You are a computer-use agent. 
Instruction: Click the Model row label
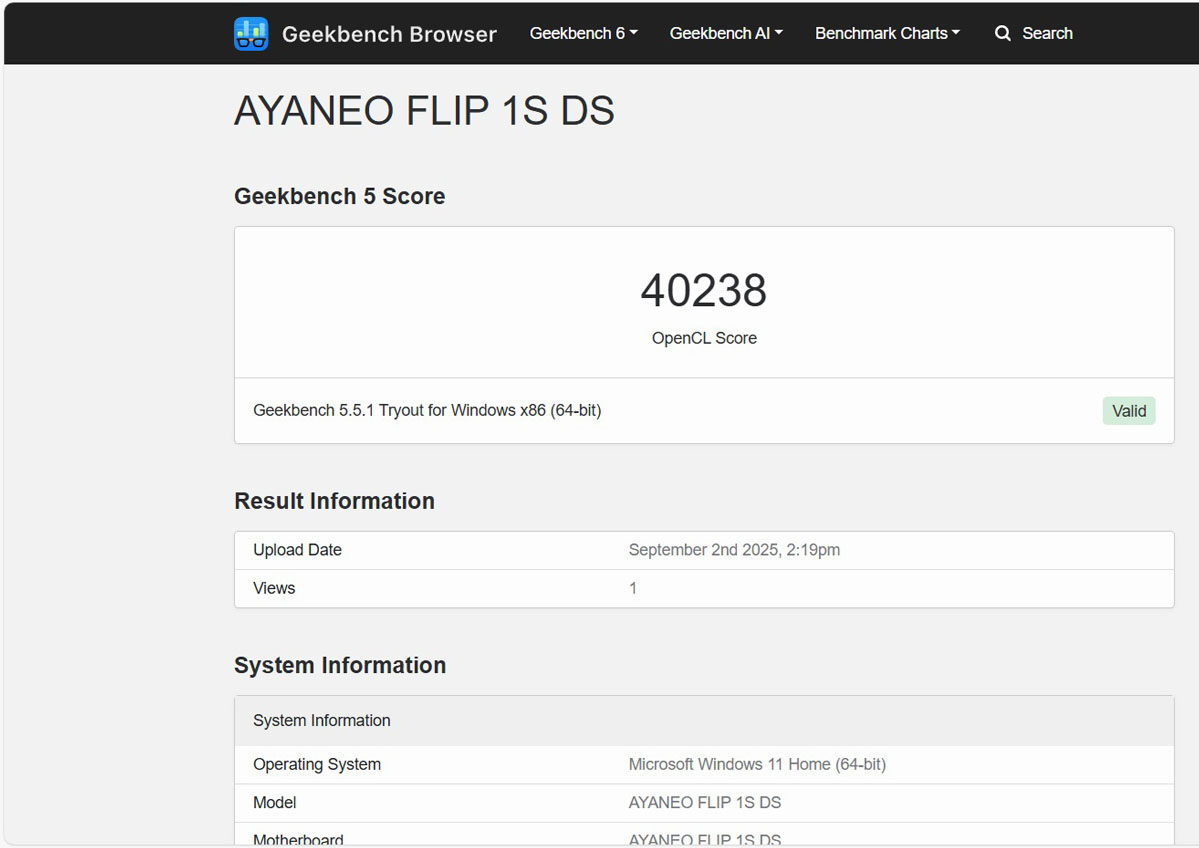tap(275, 802)
